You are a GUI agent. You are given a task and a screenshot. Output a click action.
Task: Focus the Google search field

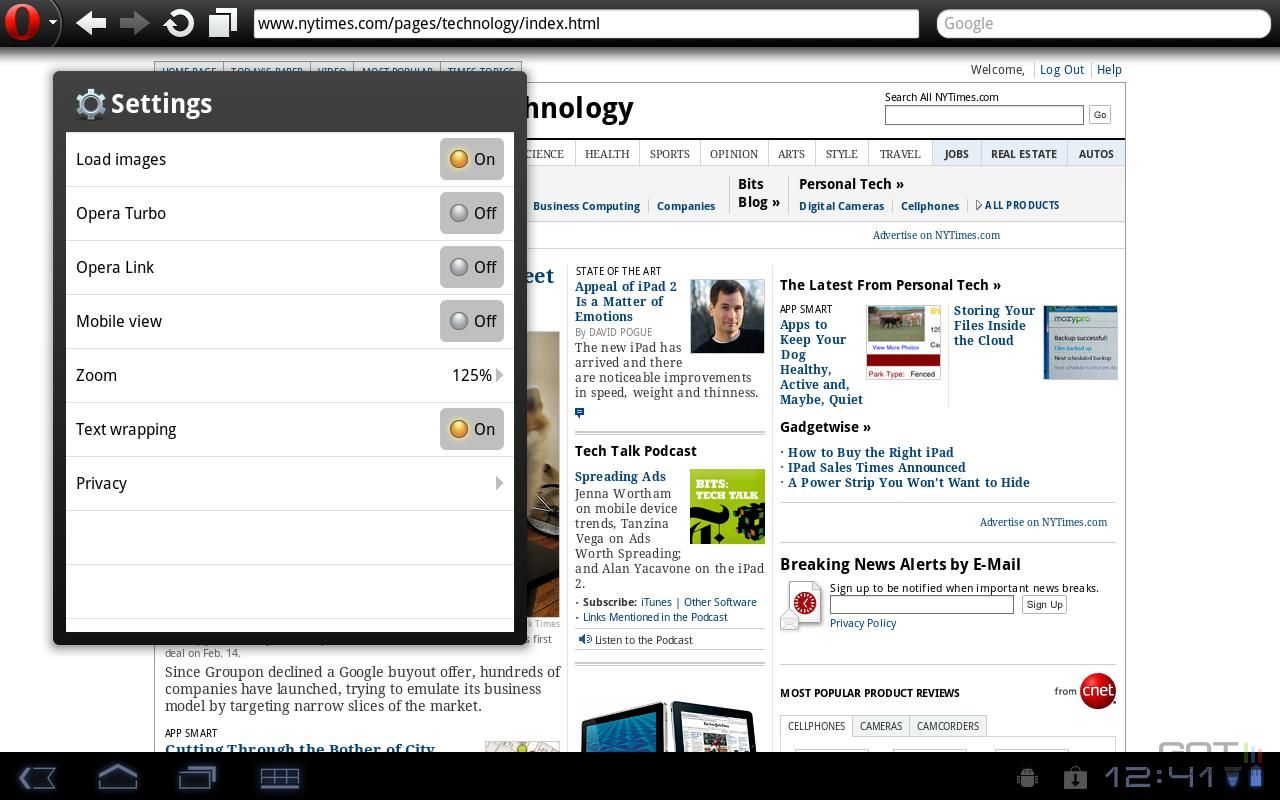[x=1103, y=23]
